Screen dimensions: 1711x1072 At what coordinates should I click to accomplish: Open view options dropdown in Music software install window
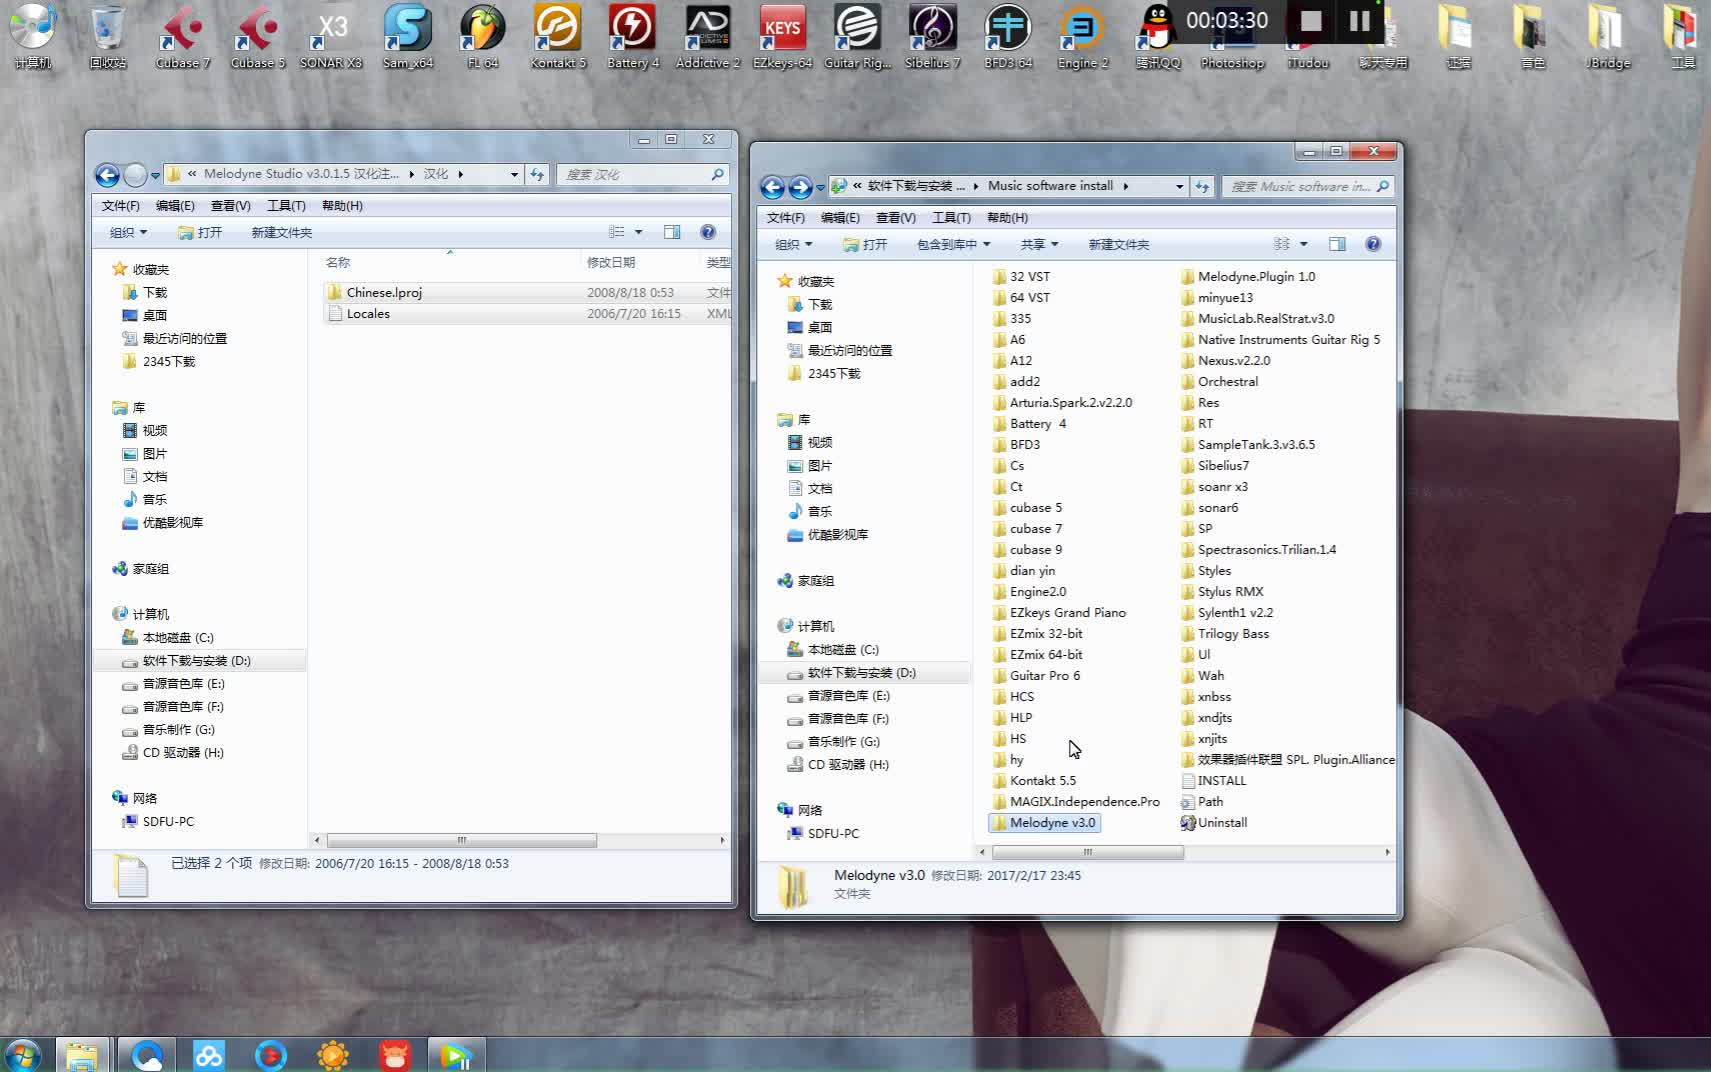(x=1303, y=244)
